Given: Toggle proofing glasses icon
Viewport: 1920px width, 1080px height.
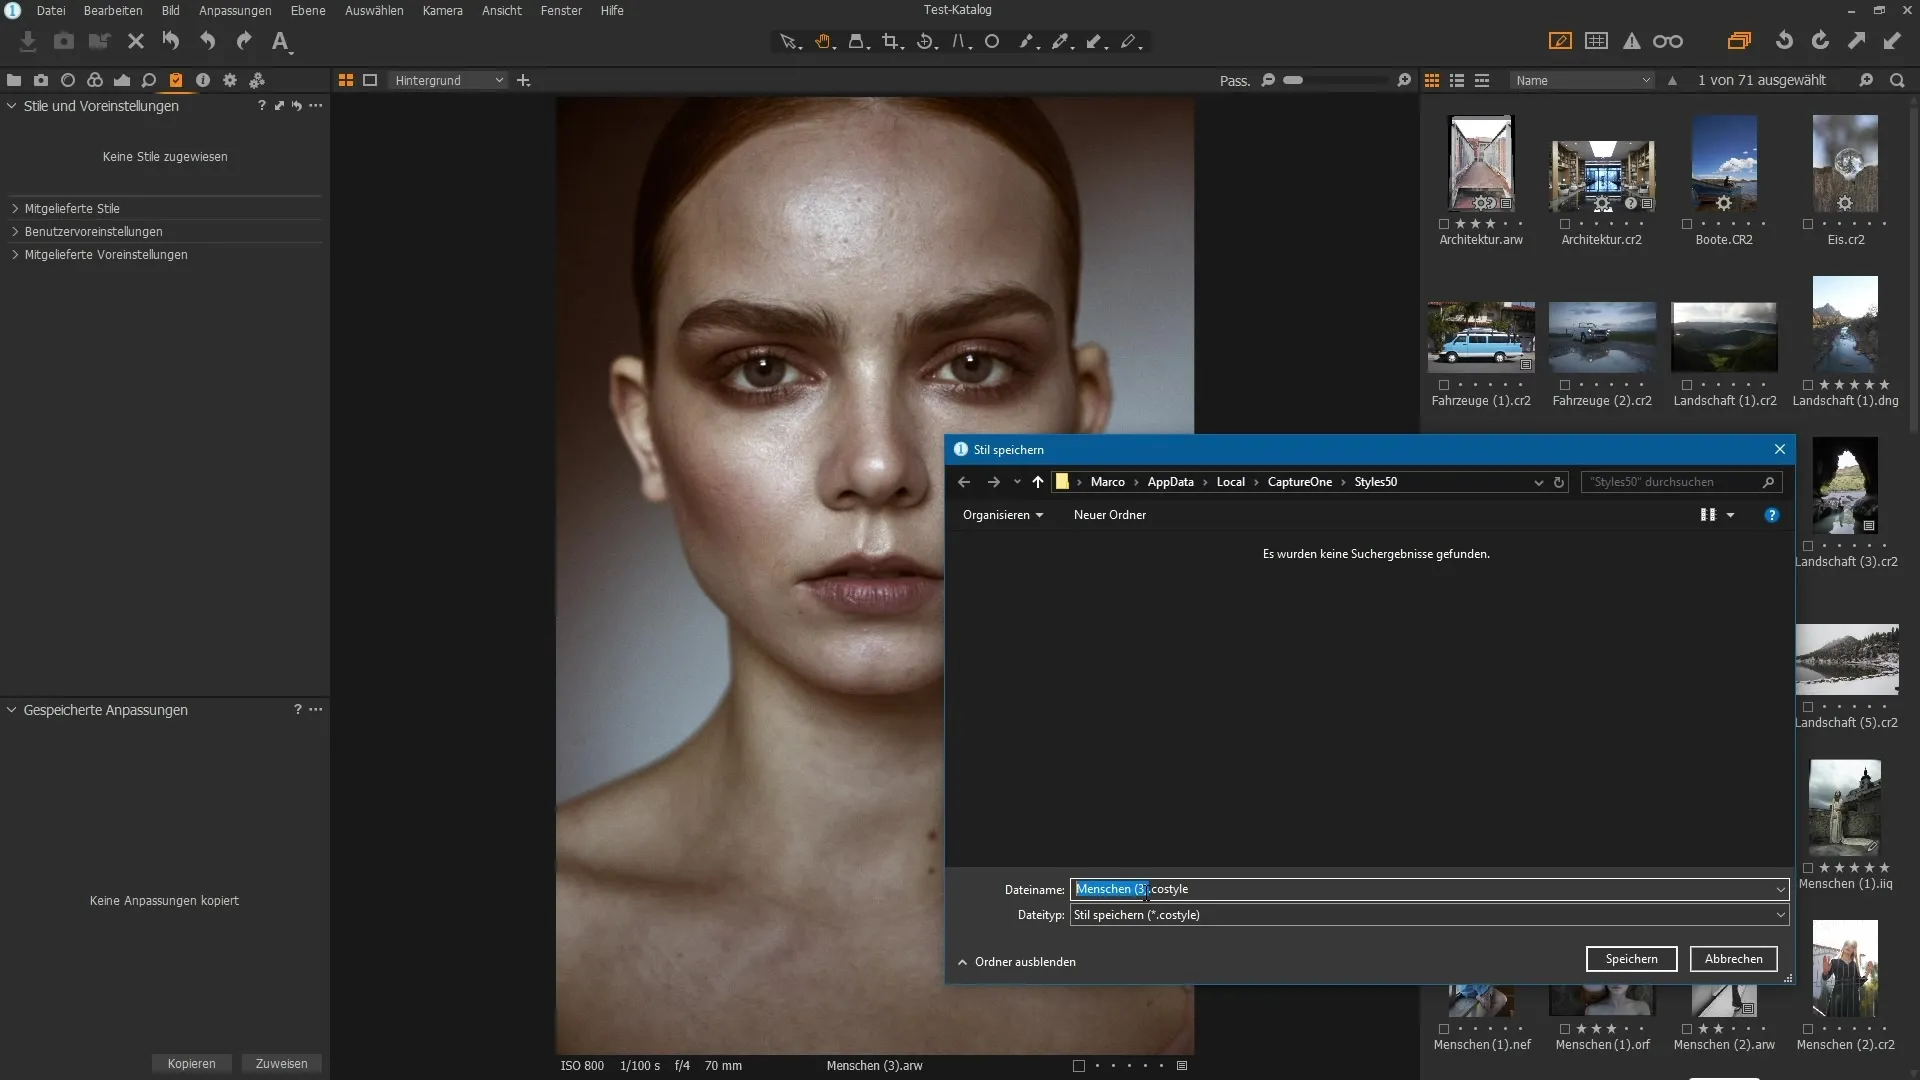Looking at the screenshot, I should coord(1668,41).
